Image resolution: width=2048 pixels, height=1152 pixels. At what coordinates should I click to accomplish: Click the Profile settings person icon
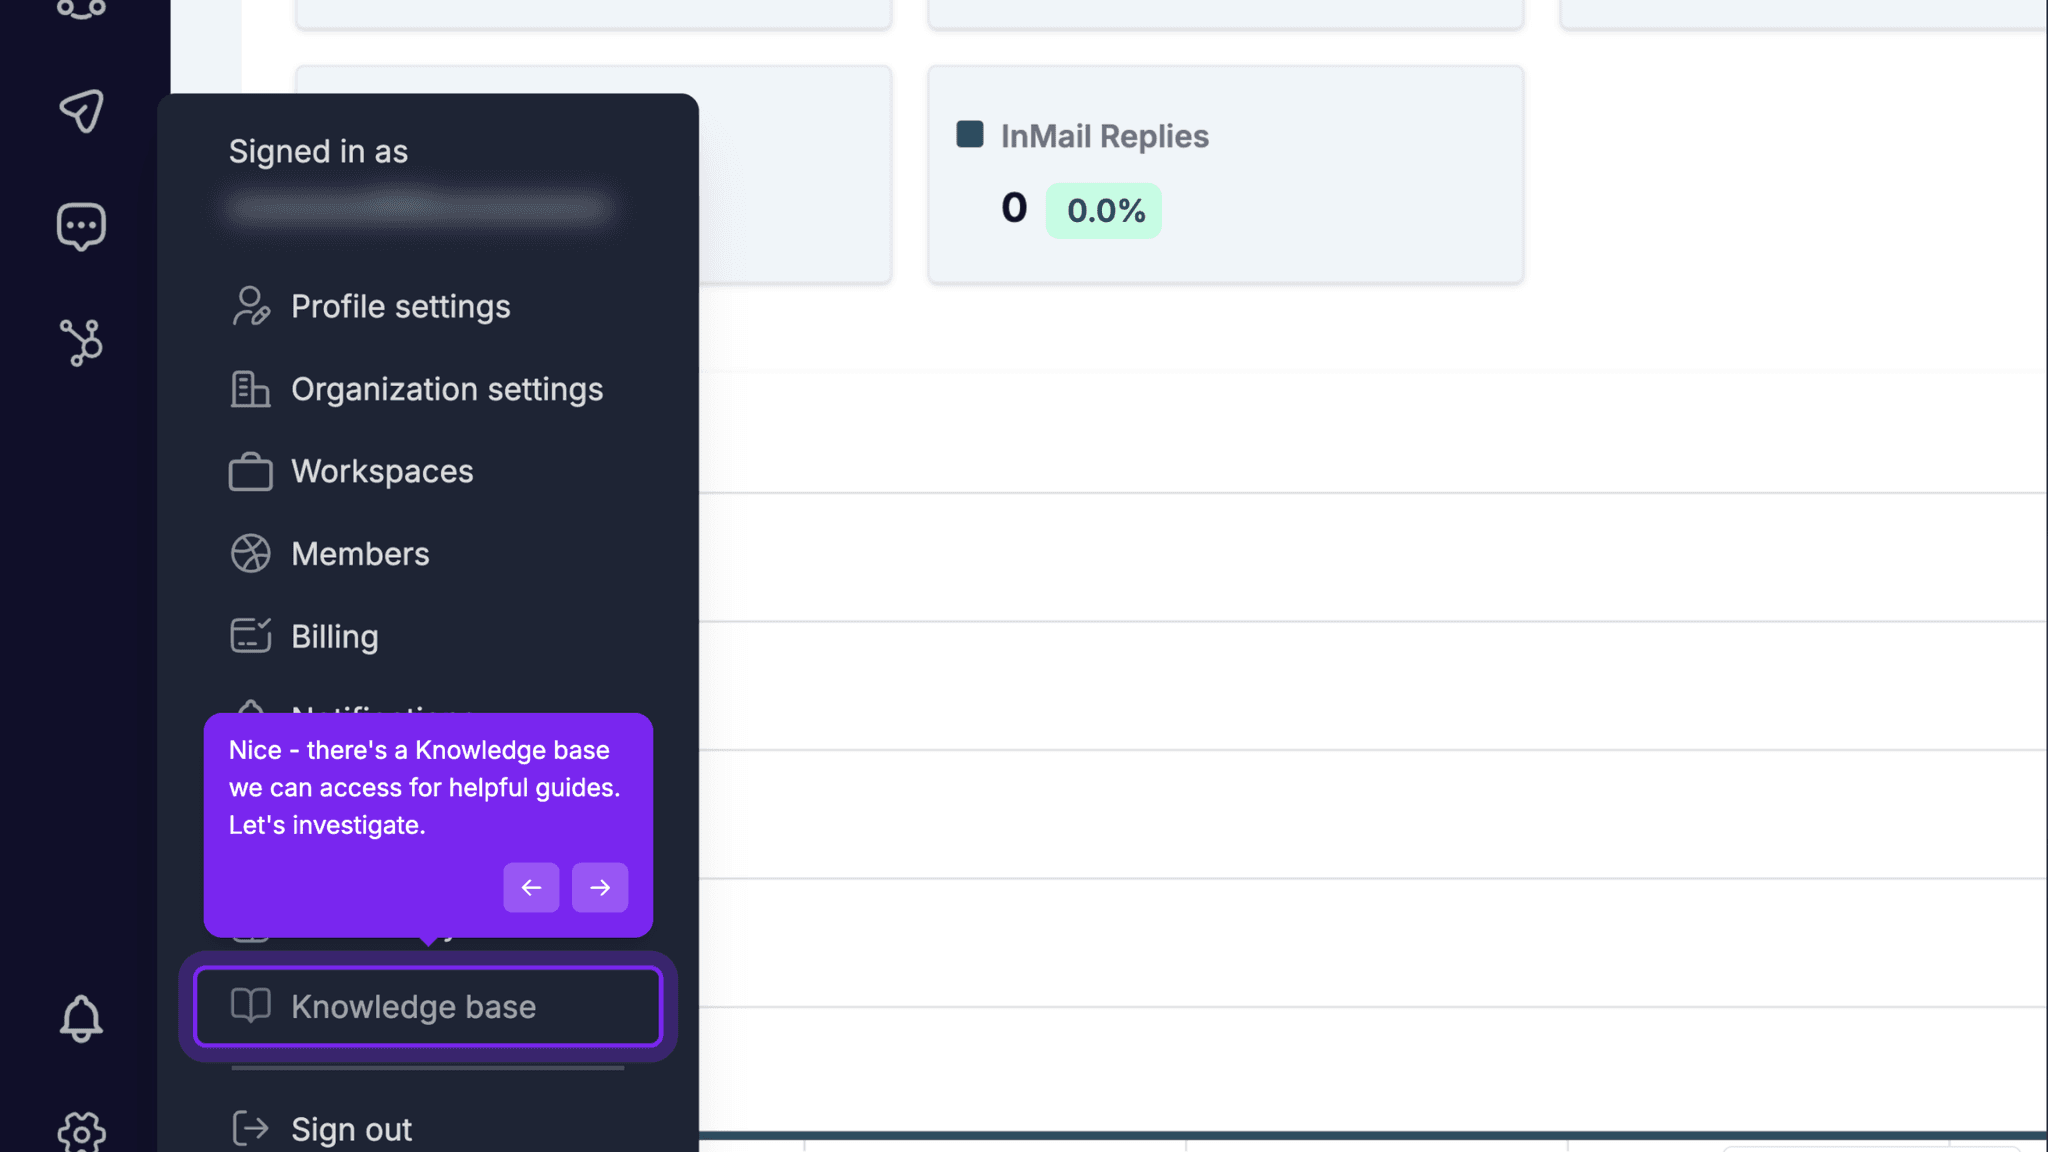click(x=250, y=307)
